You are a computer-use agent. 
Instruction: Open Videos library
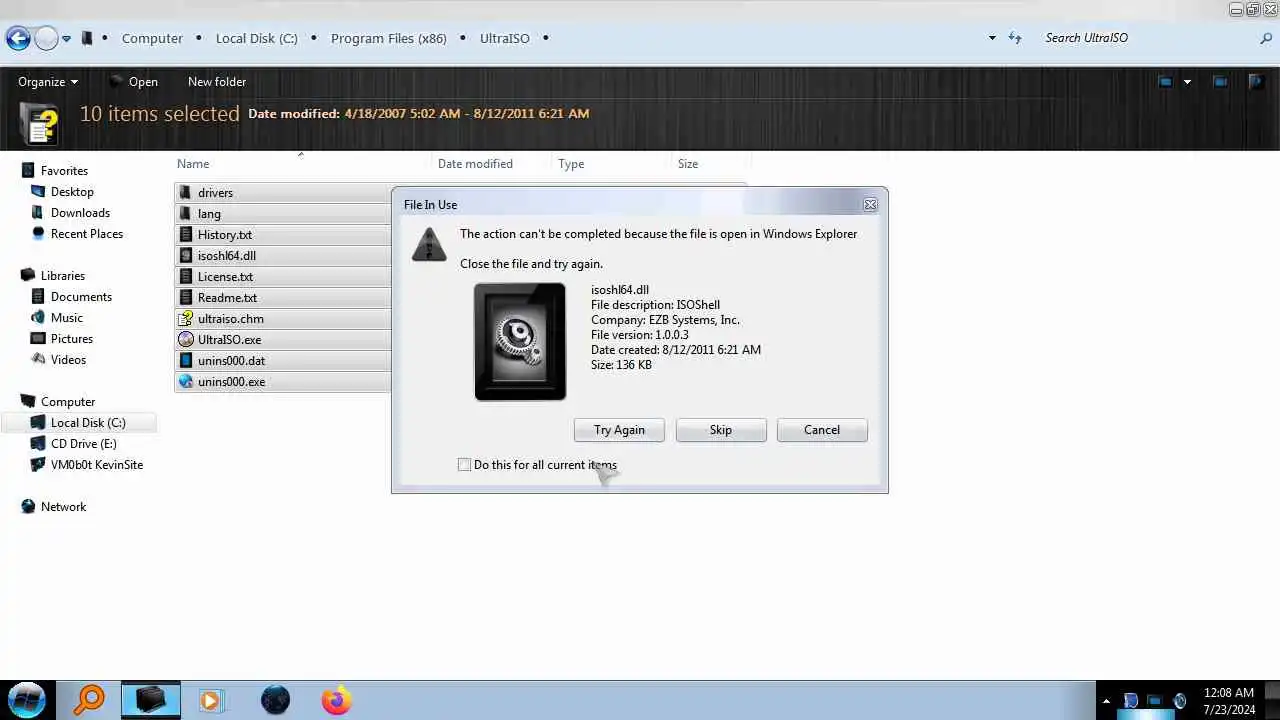[x=68, y=360]
